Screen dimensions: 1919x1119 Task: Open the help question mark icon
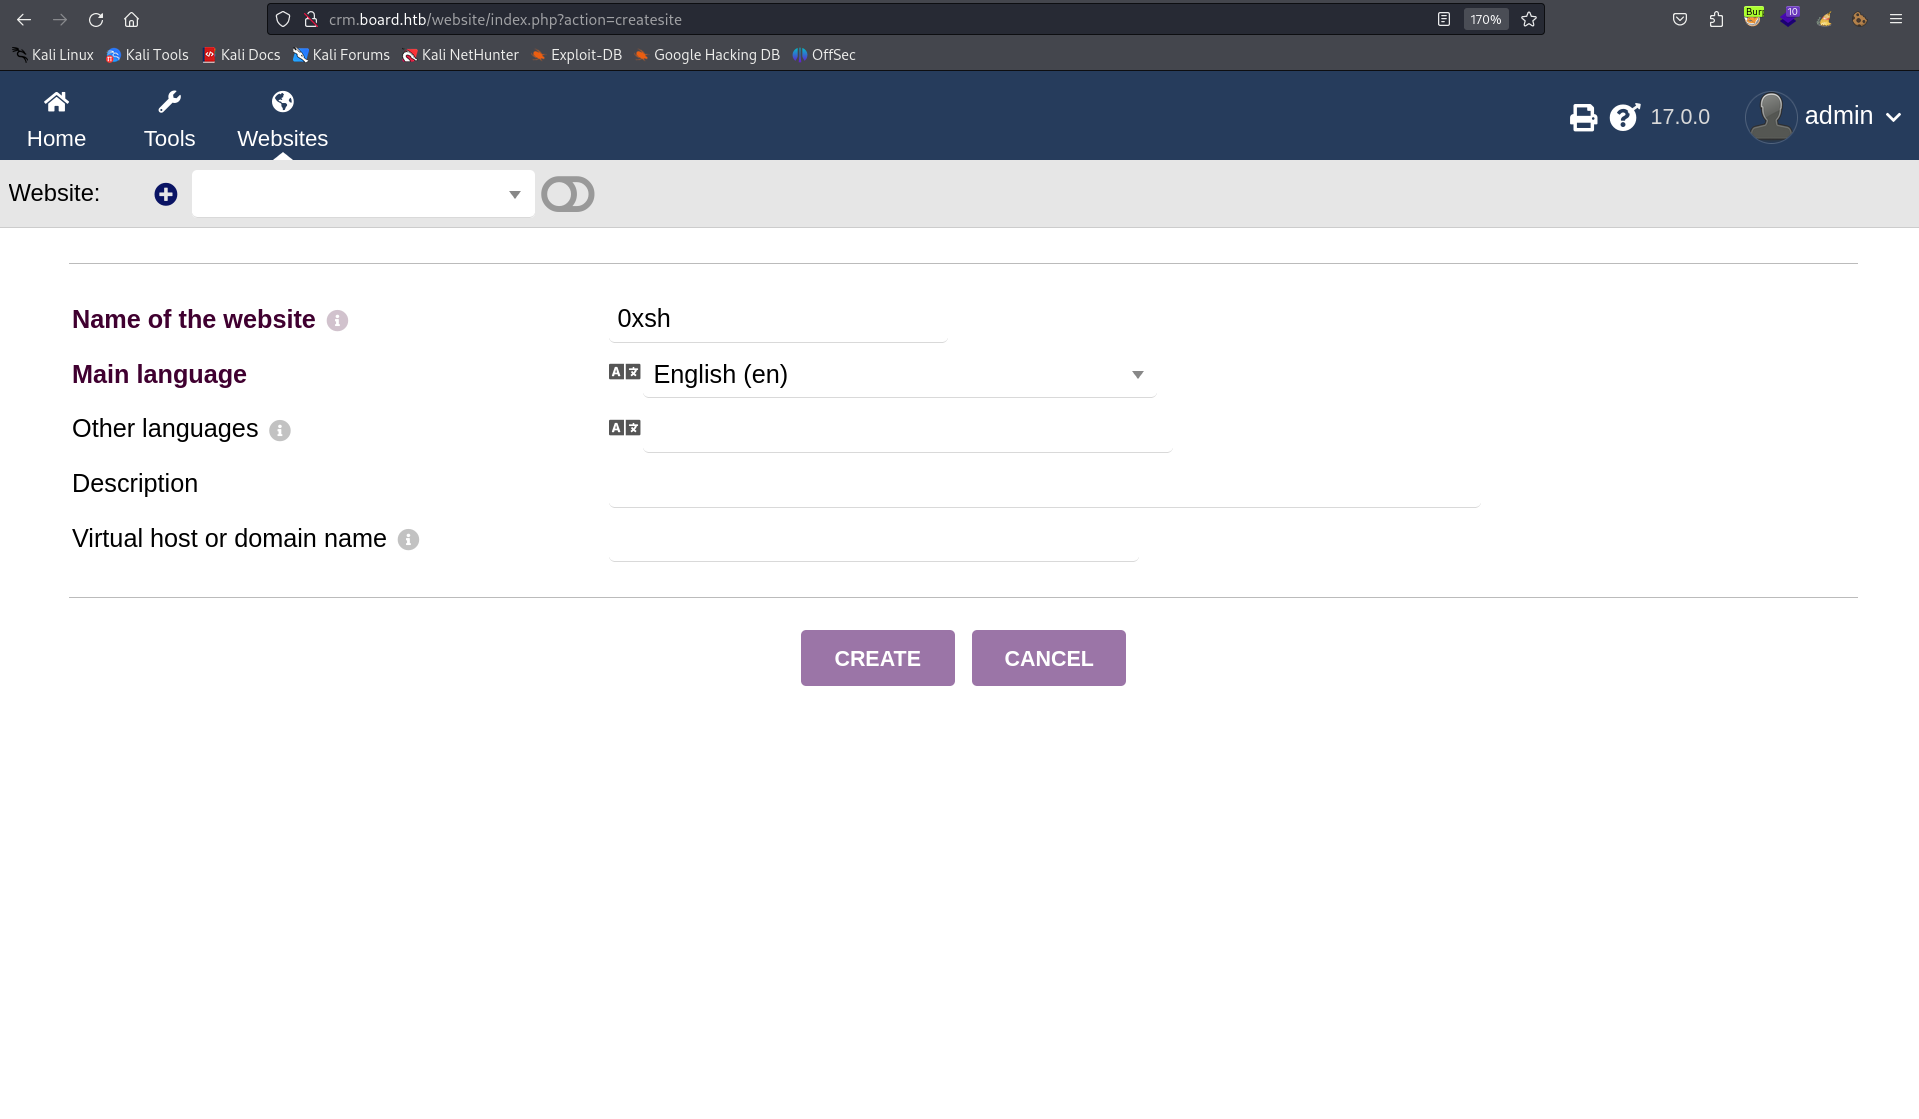1624,118
